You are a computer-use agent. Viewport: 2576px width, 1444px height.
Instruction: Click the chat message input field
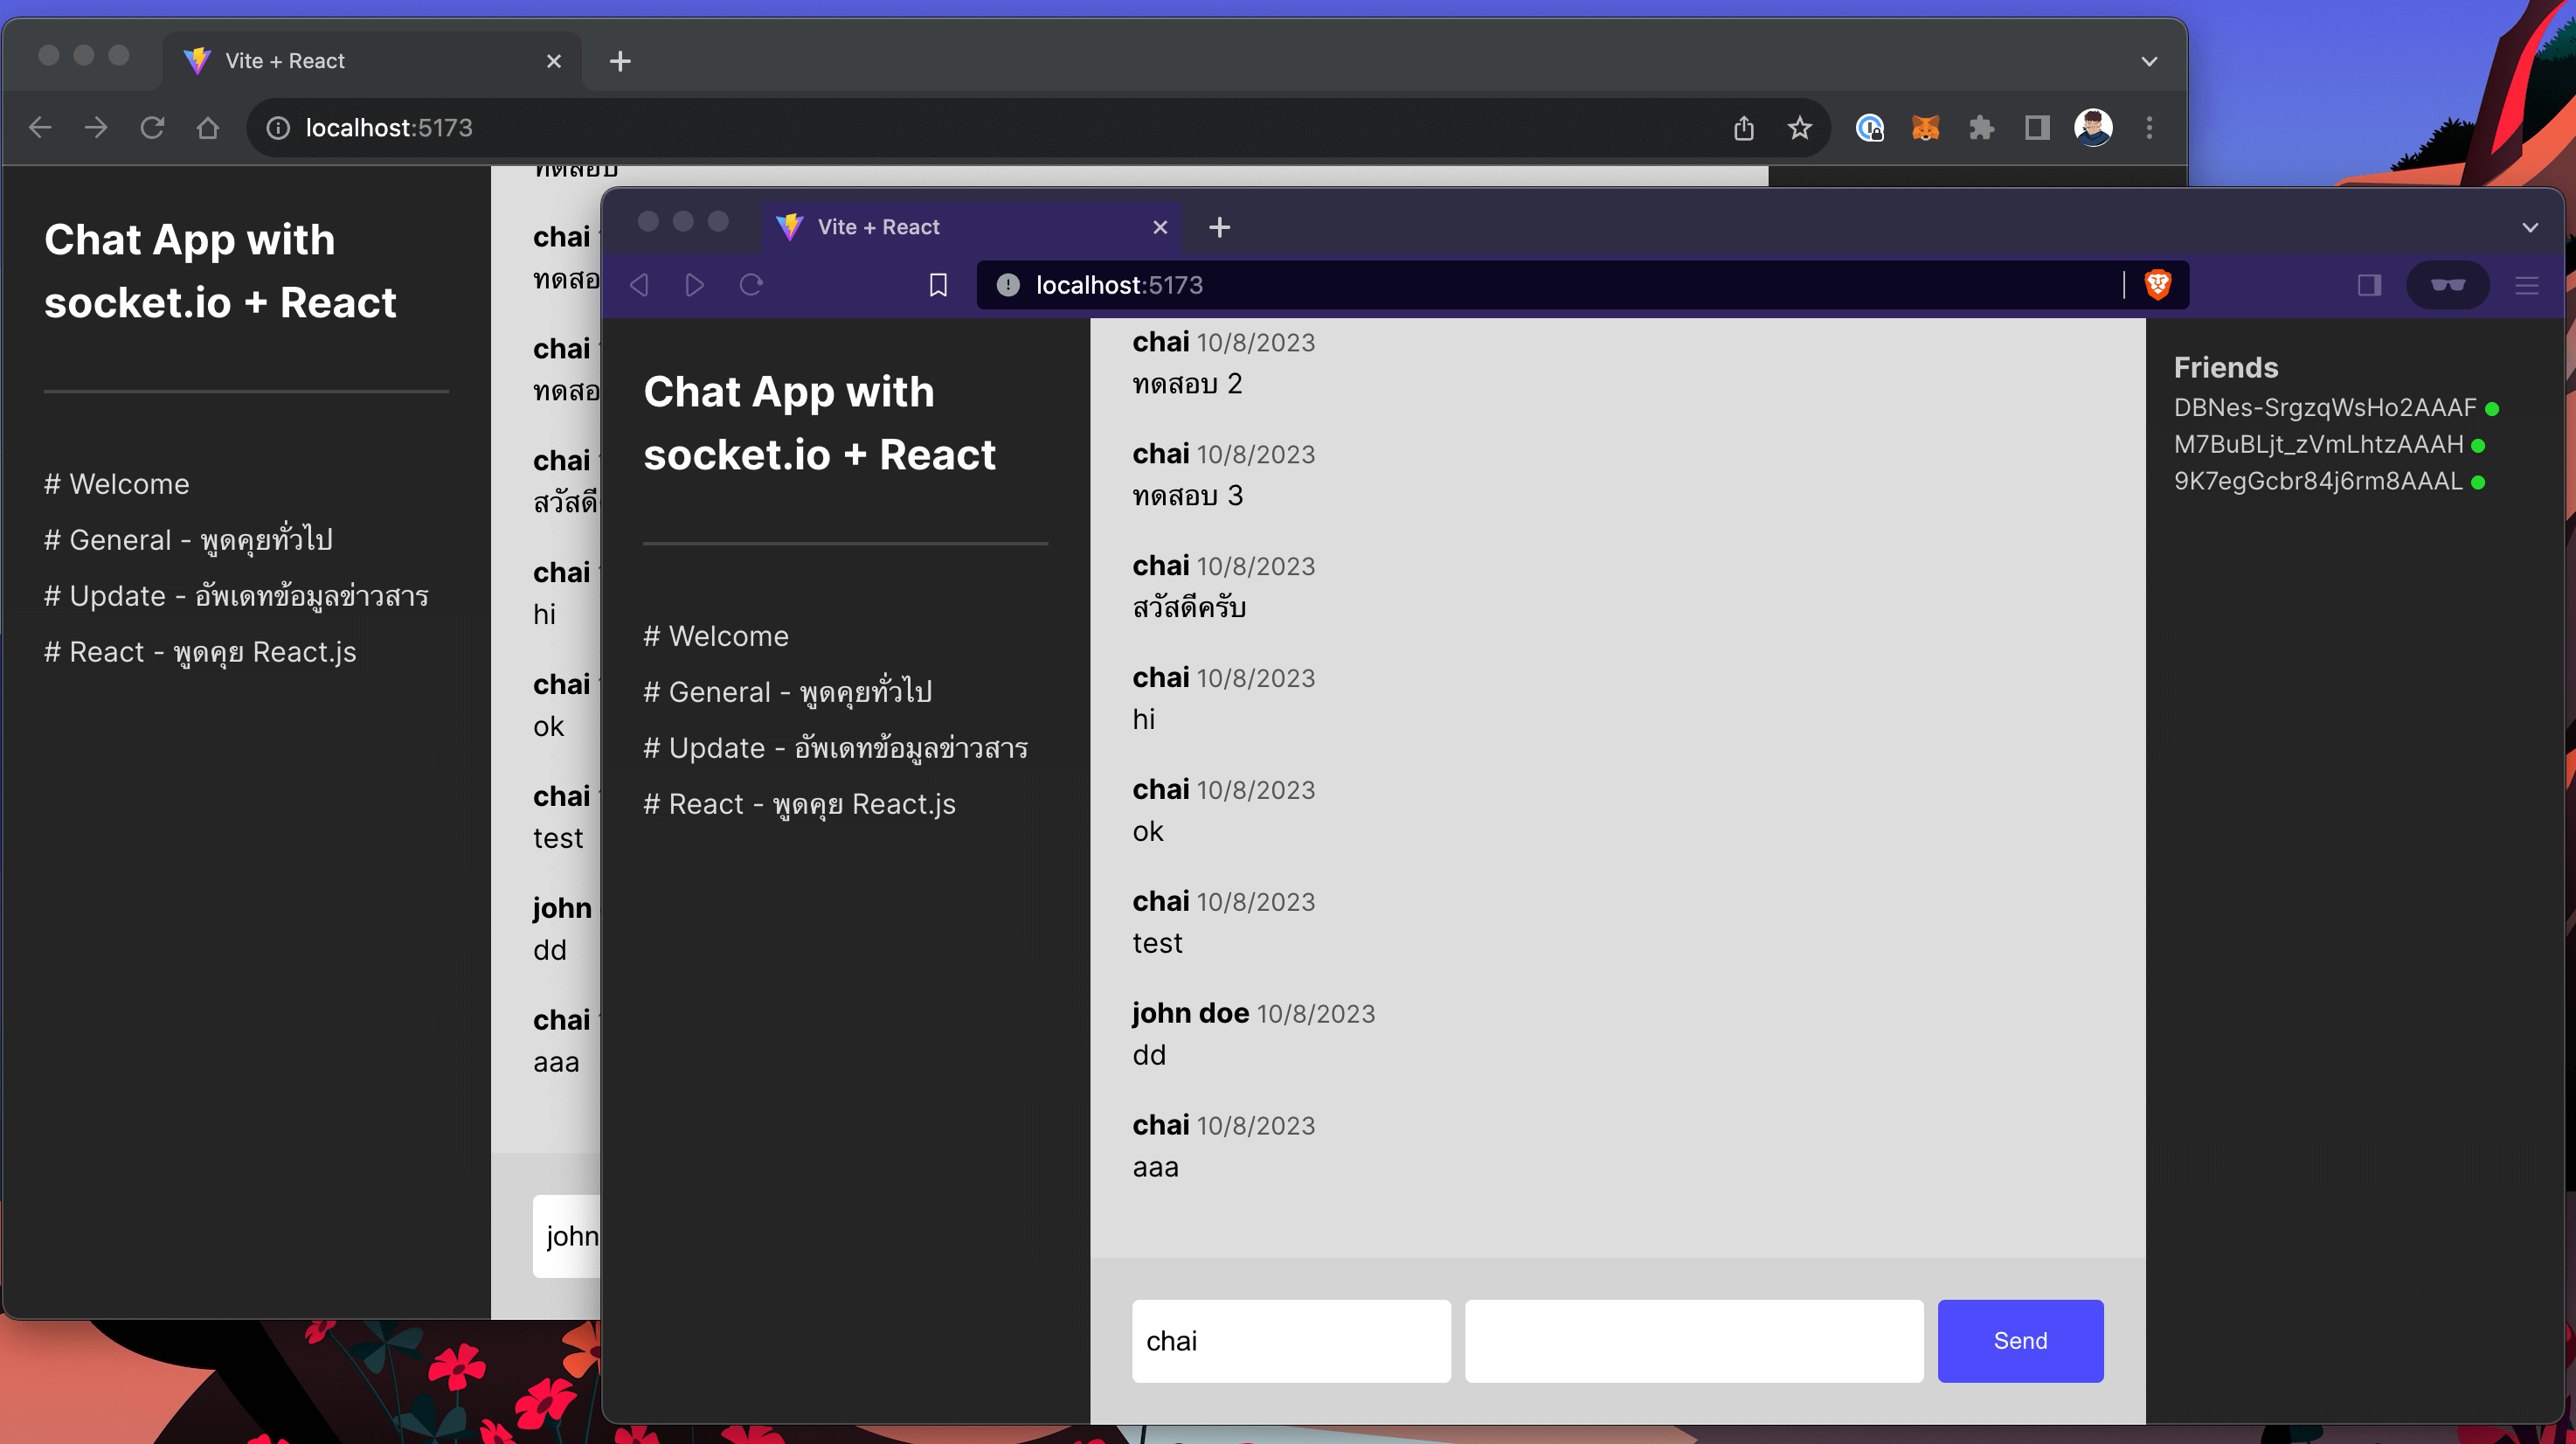1693,1341
